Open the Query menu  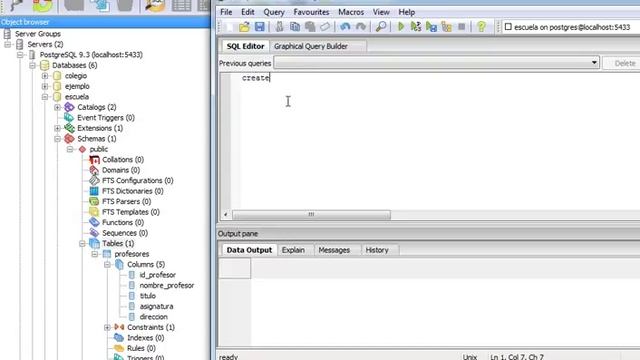pyautogui.click(x=274, y=12)
